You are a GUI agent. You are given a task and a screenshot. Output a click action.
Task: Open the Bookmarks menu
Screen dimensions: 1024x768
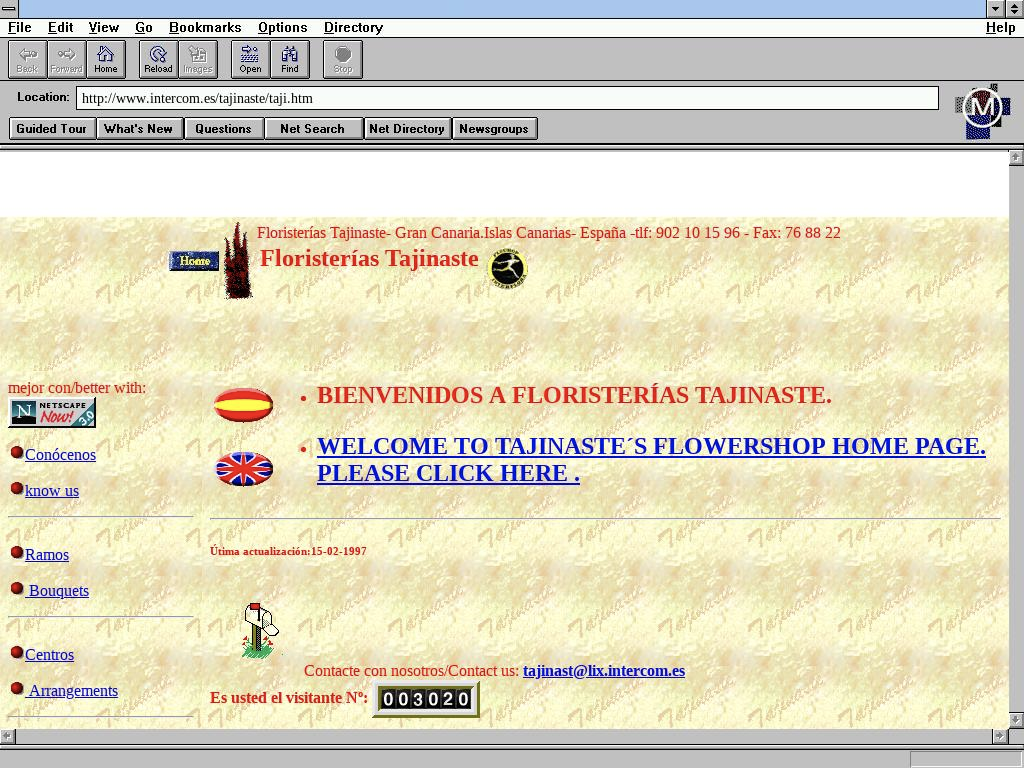tap(204, 27)
